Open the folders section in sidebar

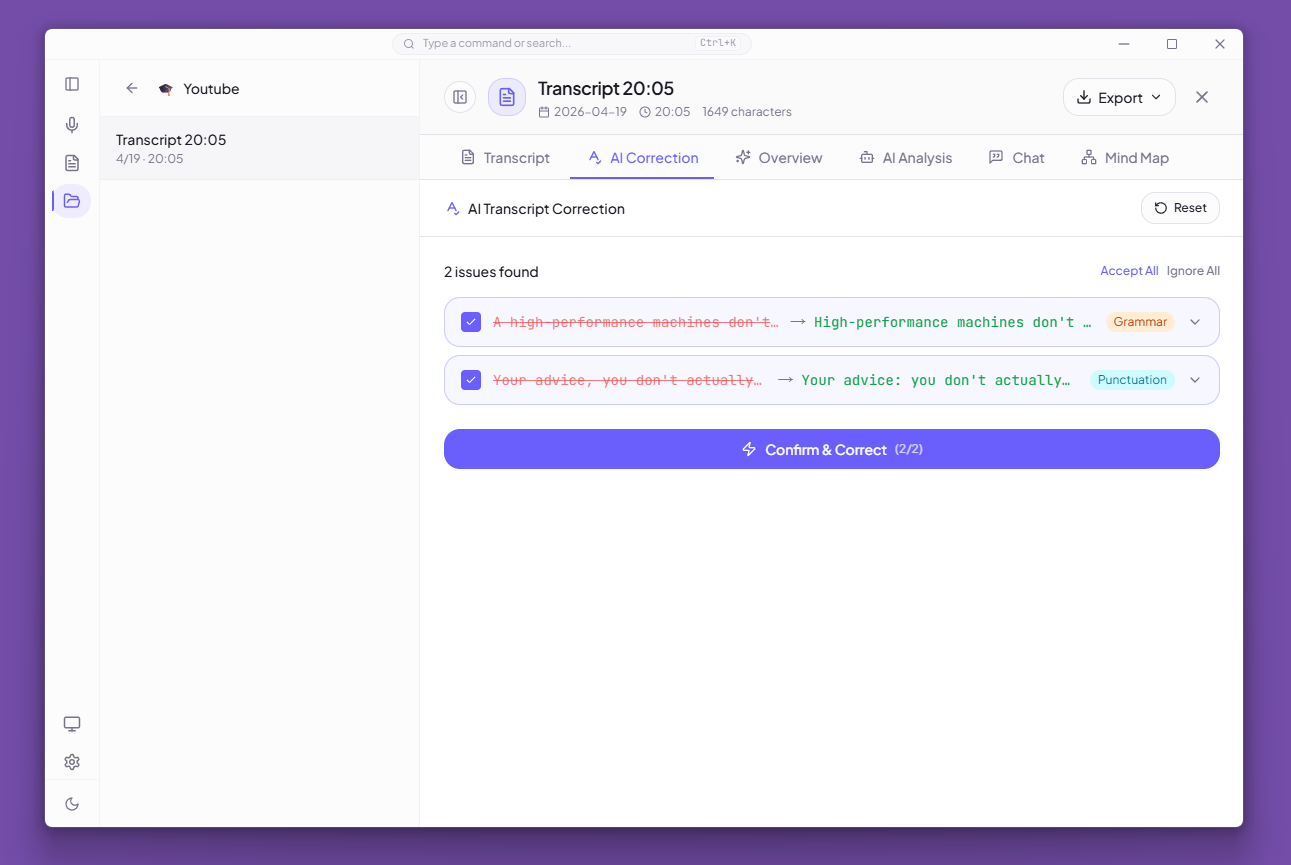tap(72, 201)
